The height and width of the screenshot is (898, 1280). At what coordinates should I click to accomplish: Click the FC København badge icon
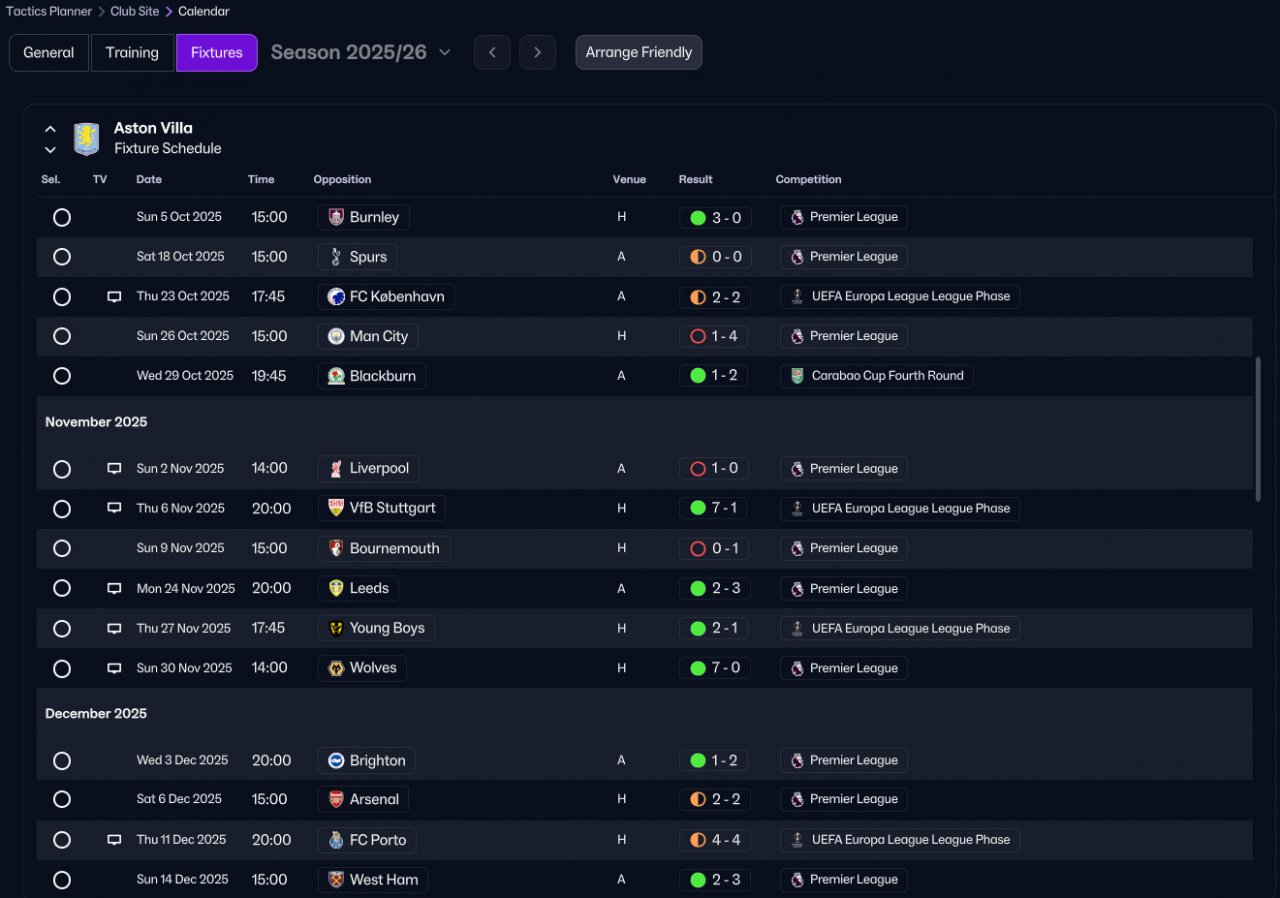click(336, 297)
